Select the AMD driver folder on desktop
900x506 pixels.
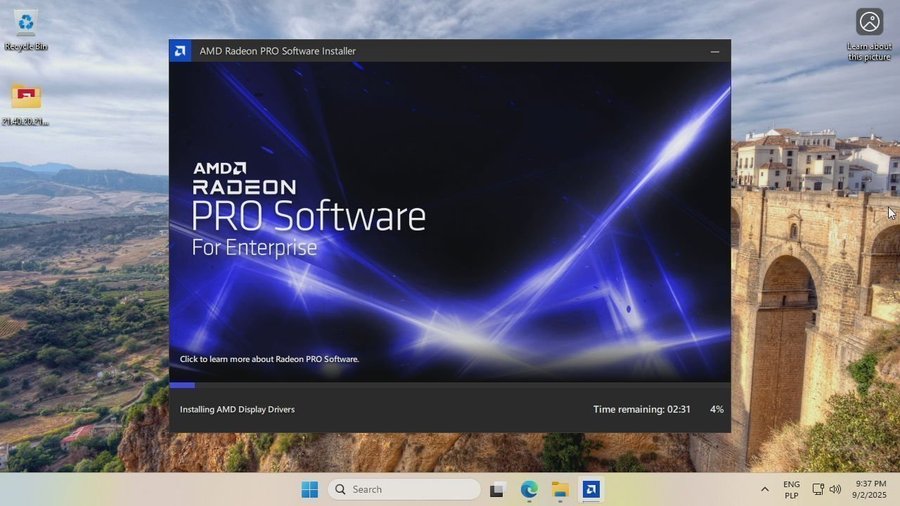[x=26, y=97]
